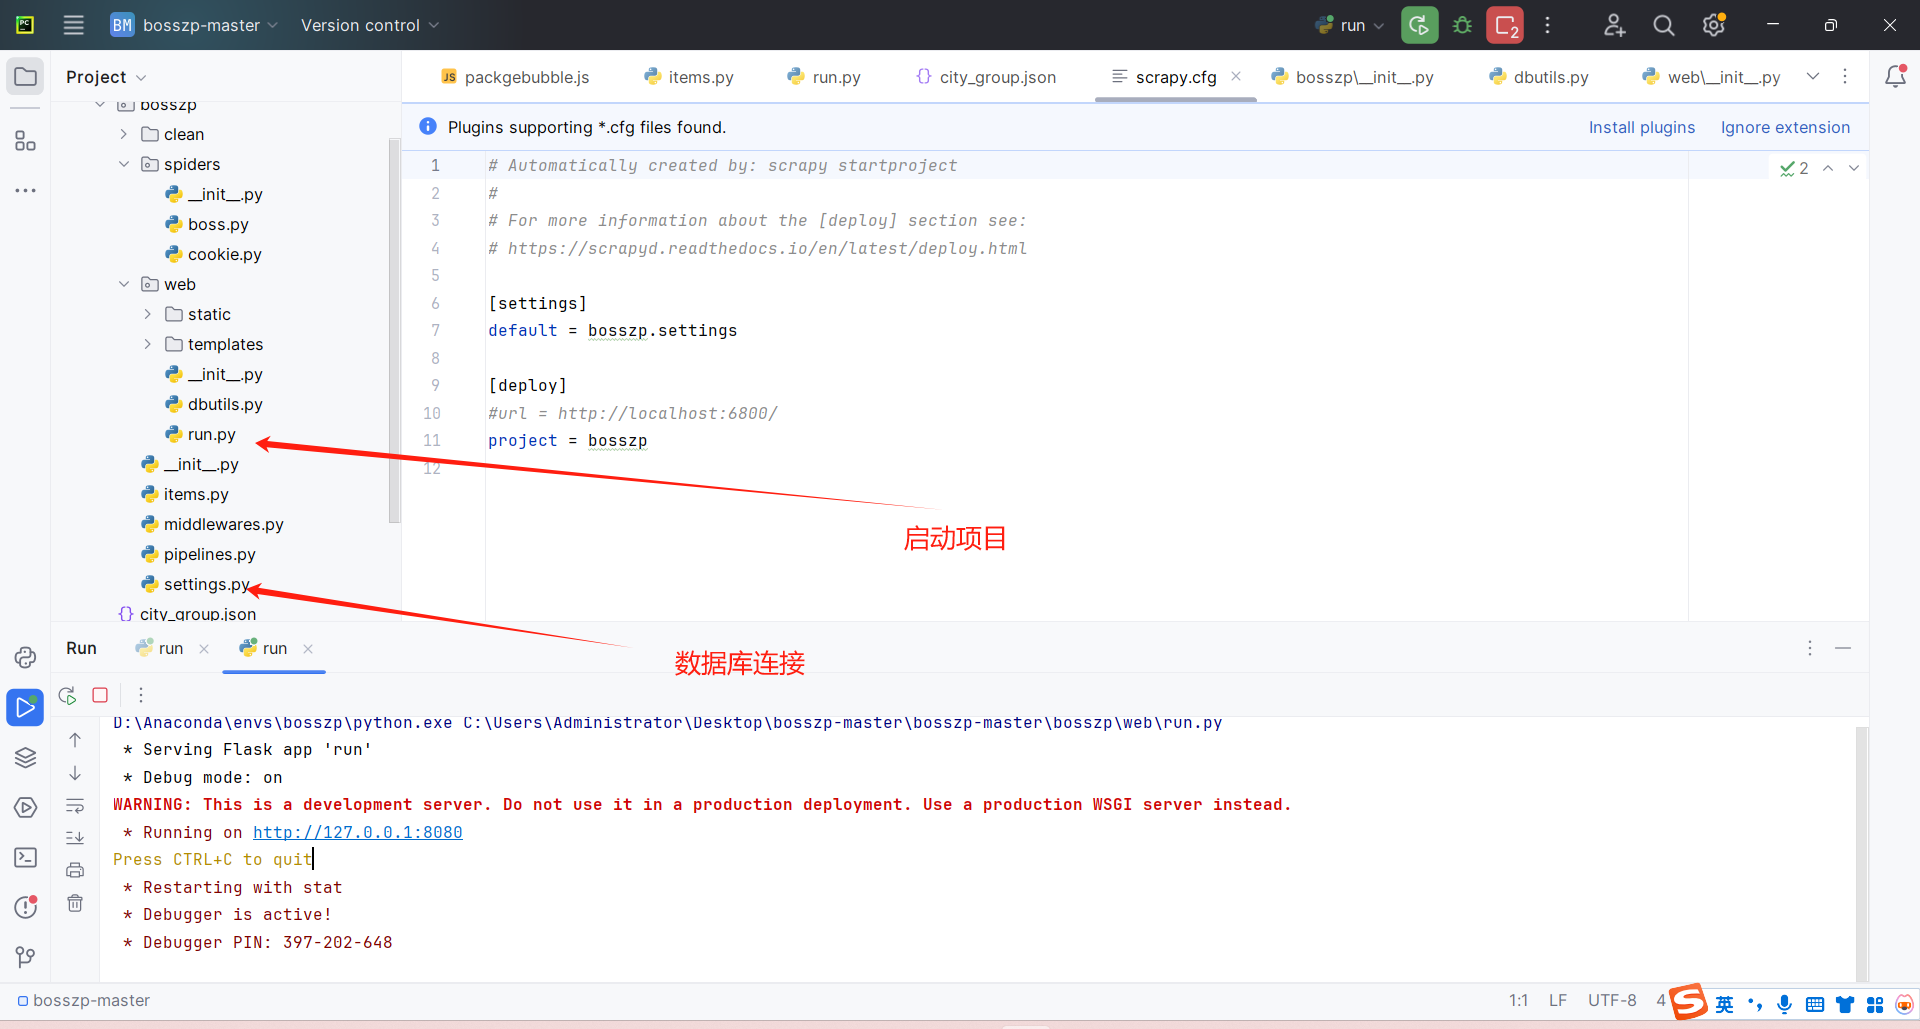Screen dimensions: 1920x1029
Task: Enable scroll to end in console output
Action: [74, 837]
